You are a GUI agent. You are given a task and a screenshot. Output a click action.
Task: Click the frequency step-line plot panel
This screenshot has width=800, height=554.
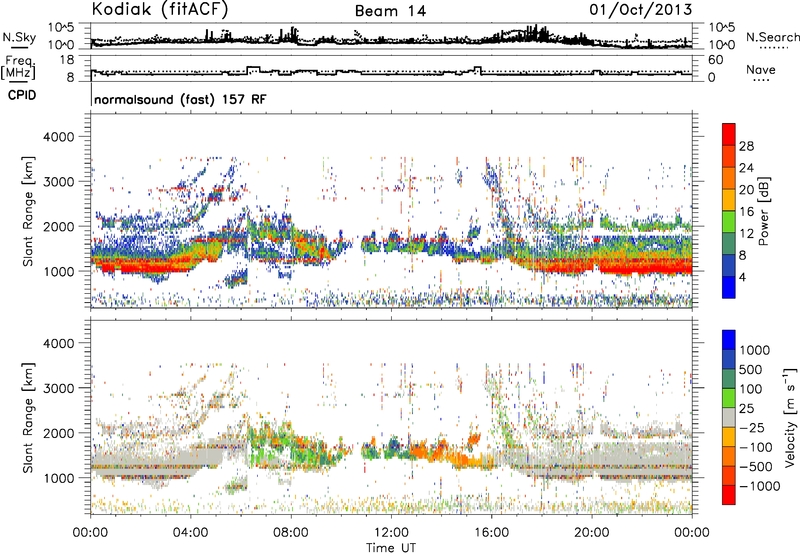[x=391, y=68]
